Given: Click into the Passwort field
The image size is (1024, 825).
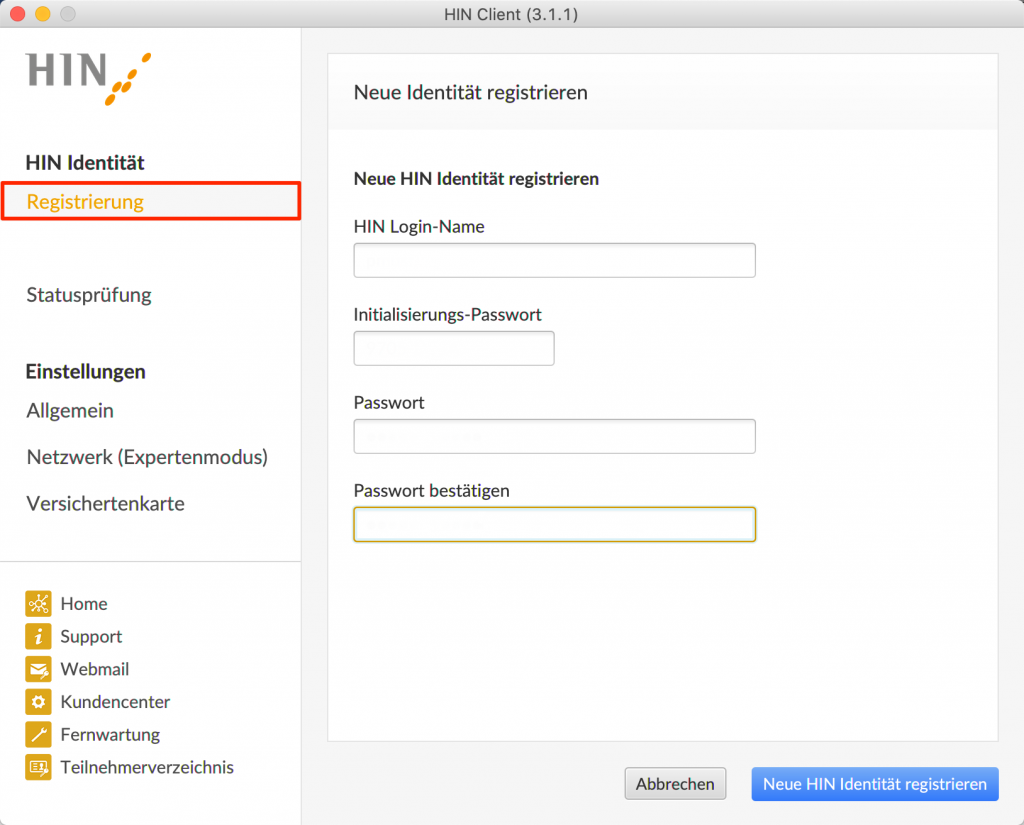Looking at the screenshot, I should (x=554, y=436).
